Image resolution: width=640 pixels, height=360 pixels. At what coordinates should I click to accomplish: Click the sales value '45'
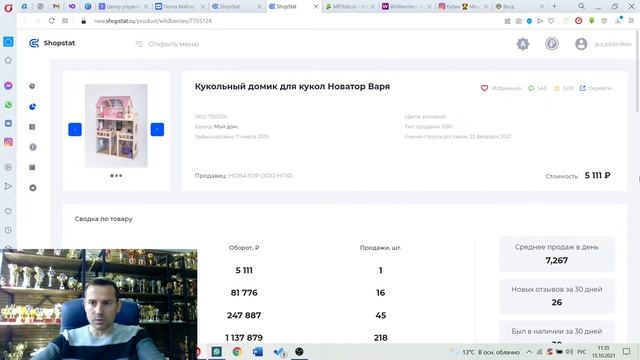(x=380, y=315)
